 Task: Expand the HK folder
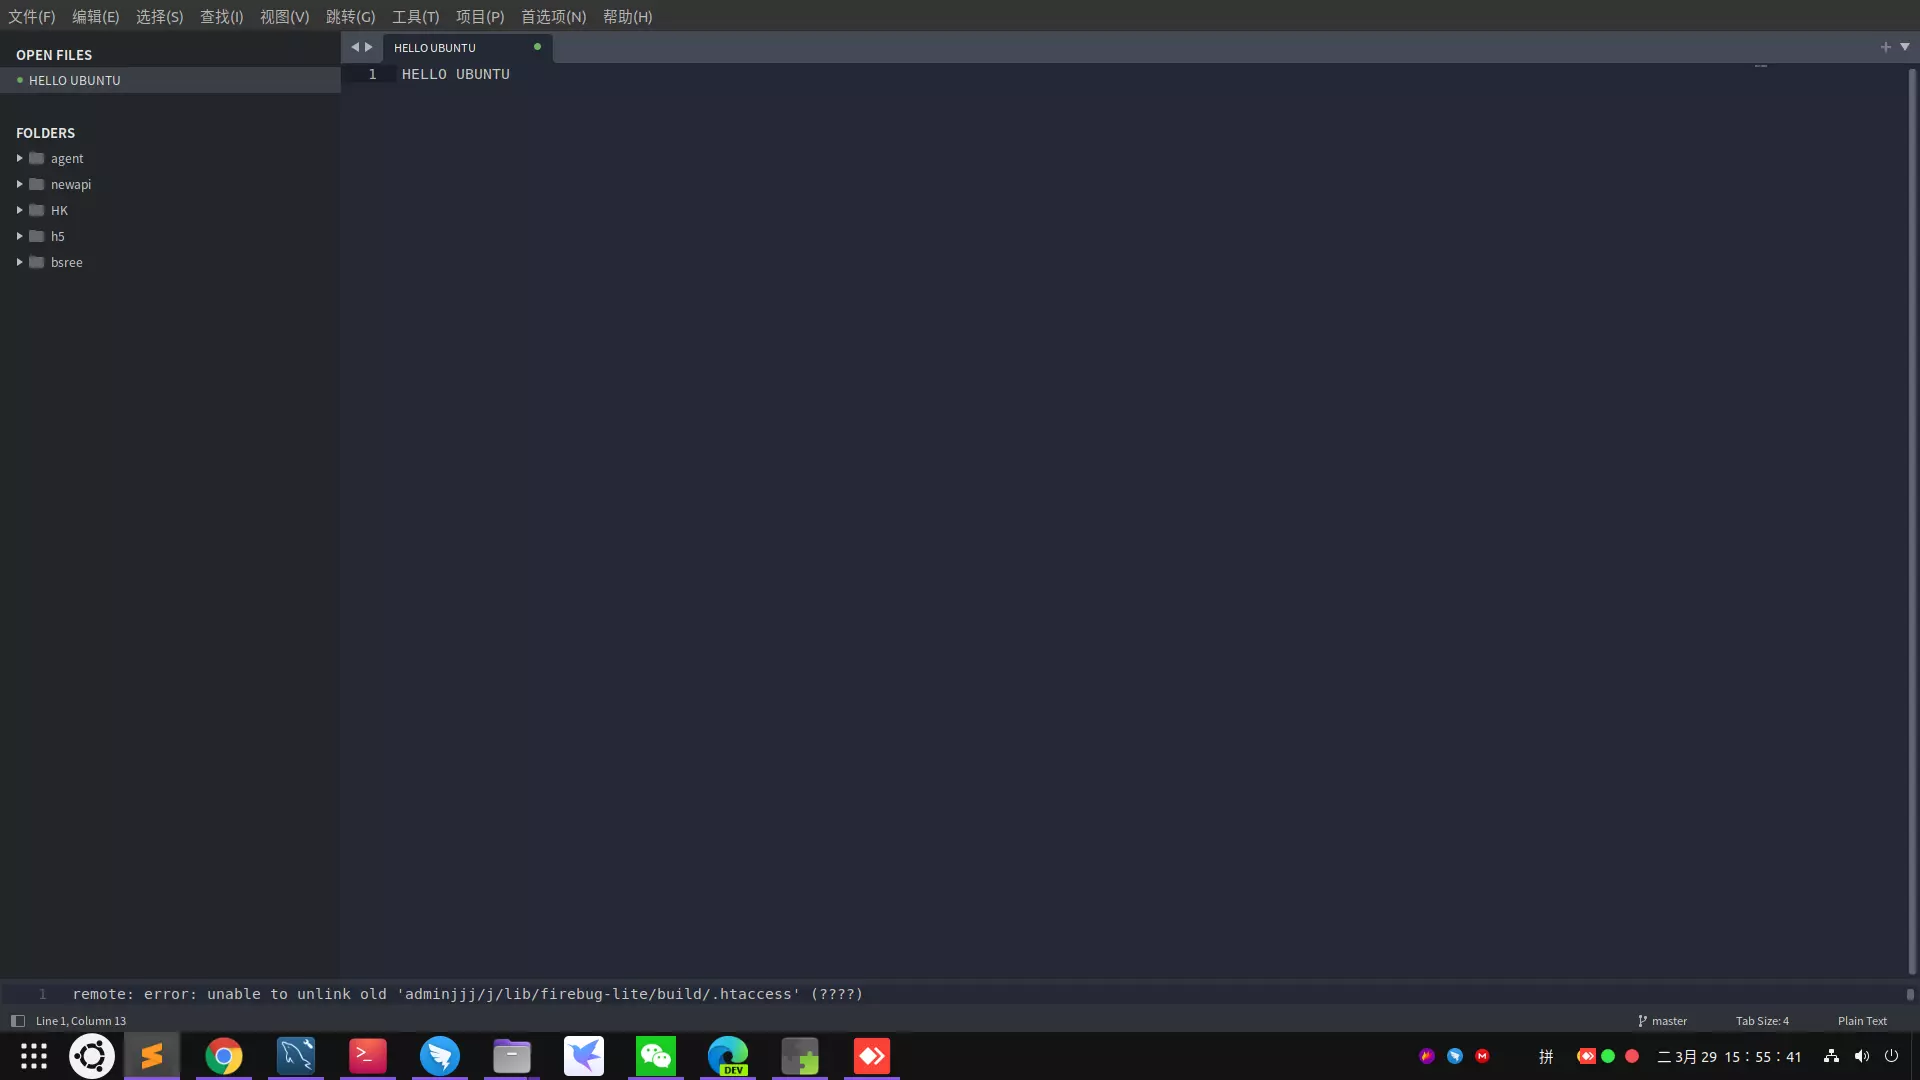19,210
